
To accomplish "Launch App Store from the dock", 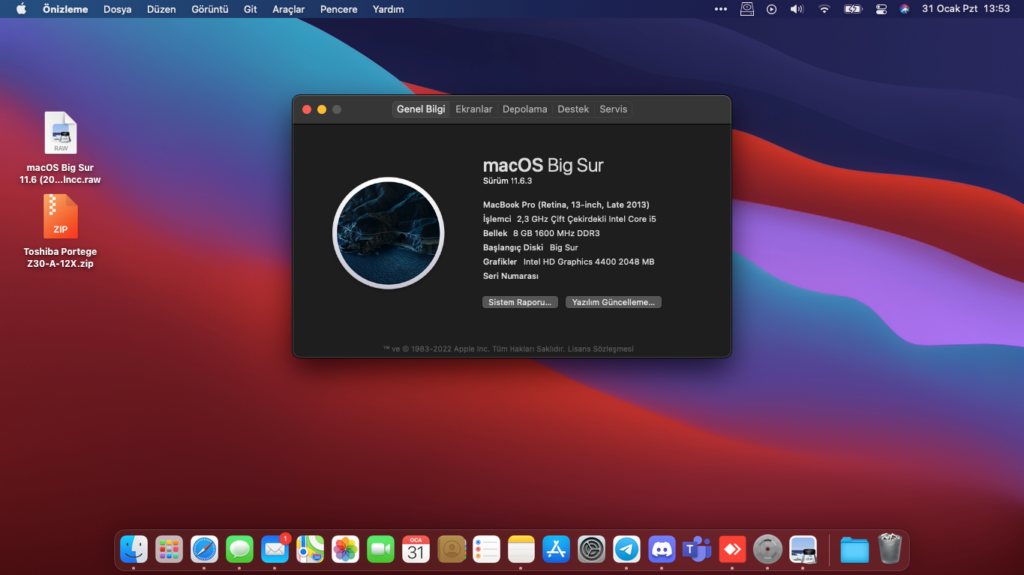I will [x=556, y=550].
